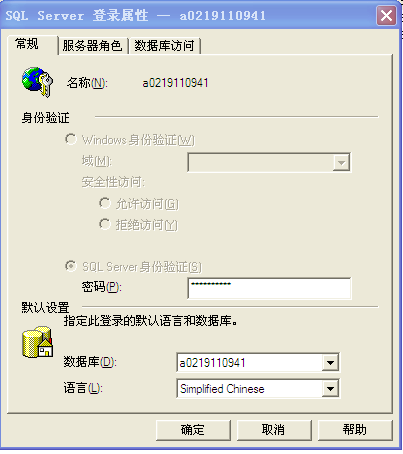The image size is (403, 454).
Task: Select 允许访问 radio option
Action: click(x=105, y=203)
